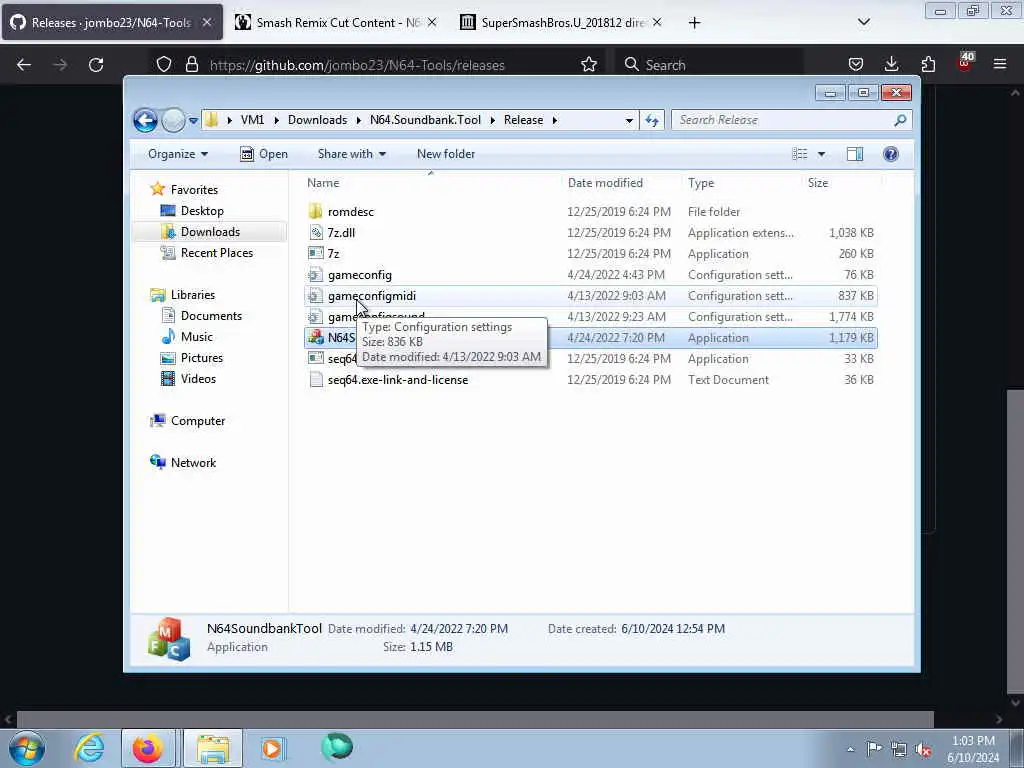Open the Organize menu
Viewport: 1024px width, 768px height.
(178, 154)
